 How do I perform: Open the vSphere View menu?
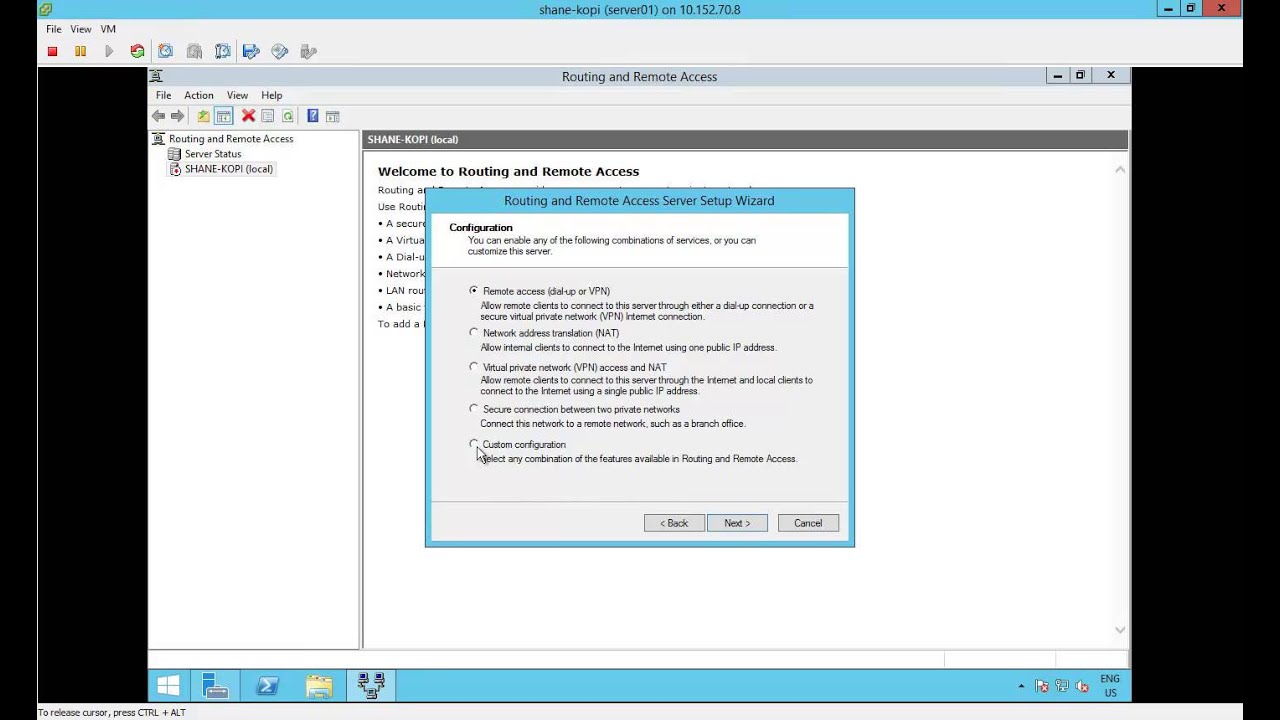pos(81,29)
